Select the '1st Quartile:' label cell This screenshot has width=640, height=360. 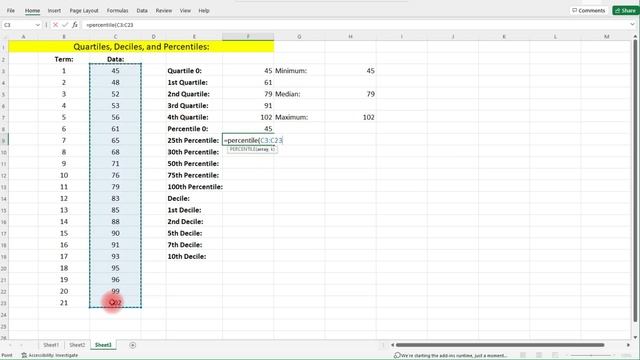pos(194,82)
